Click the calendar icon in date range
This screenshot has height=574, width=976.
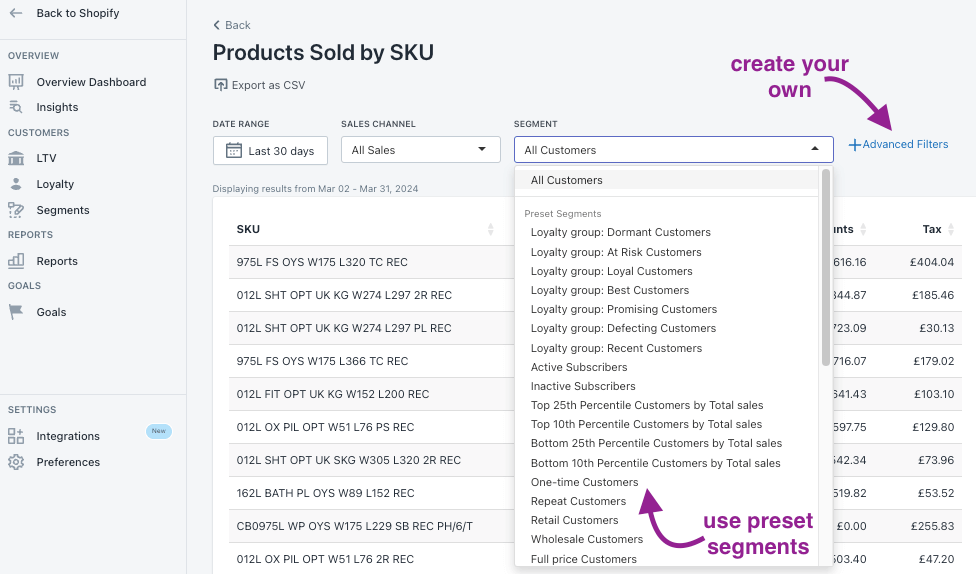pos(233,151)
